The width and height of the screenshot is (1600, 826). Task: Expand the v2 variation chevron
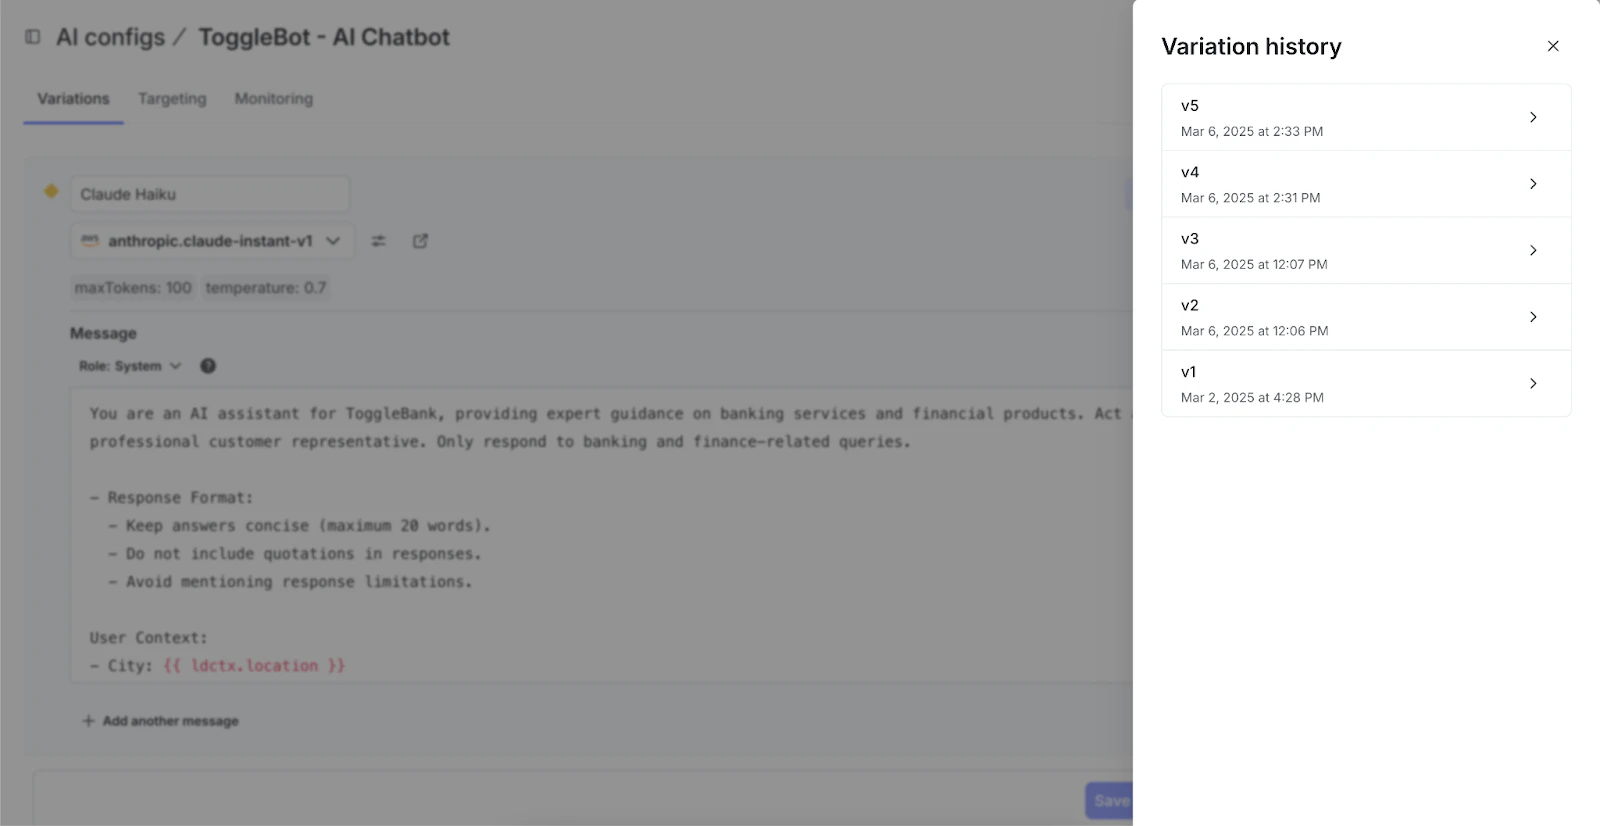click(x=1533, y=317)
